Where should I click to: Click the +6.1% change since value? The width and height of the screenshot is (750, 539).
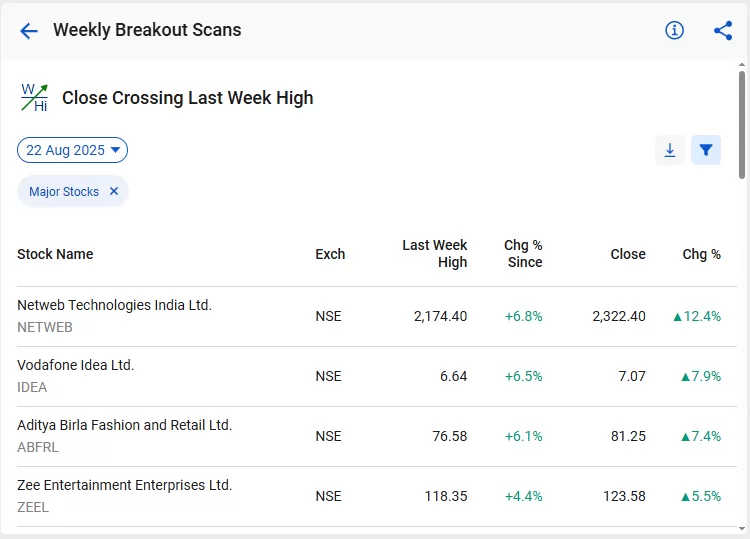click(524, 436)
